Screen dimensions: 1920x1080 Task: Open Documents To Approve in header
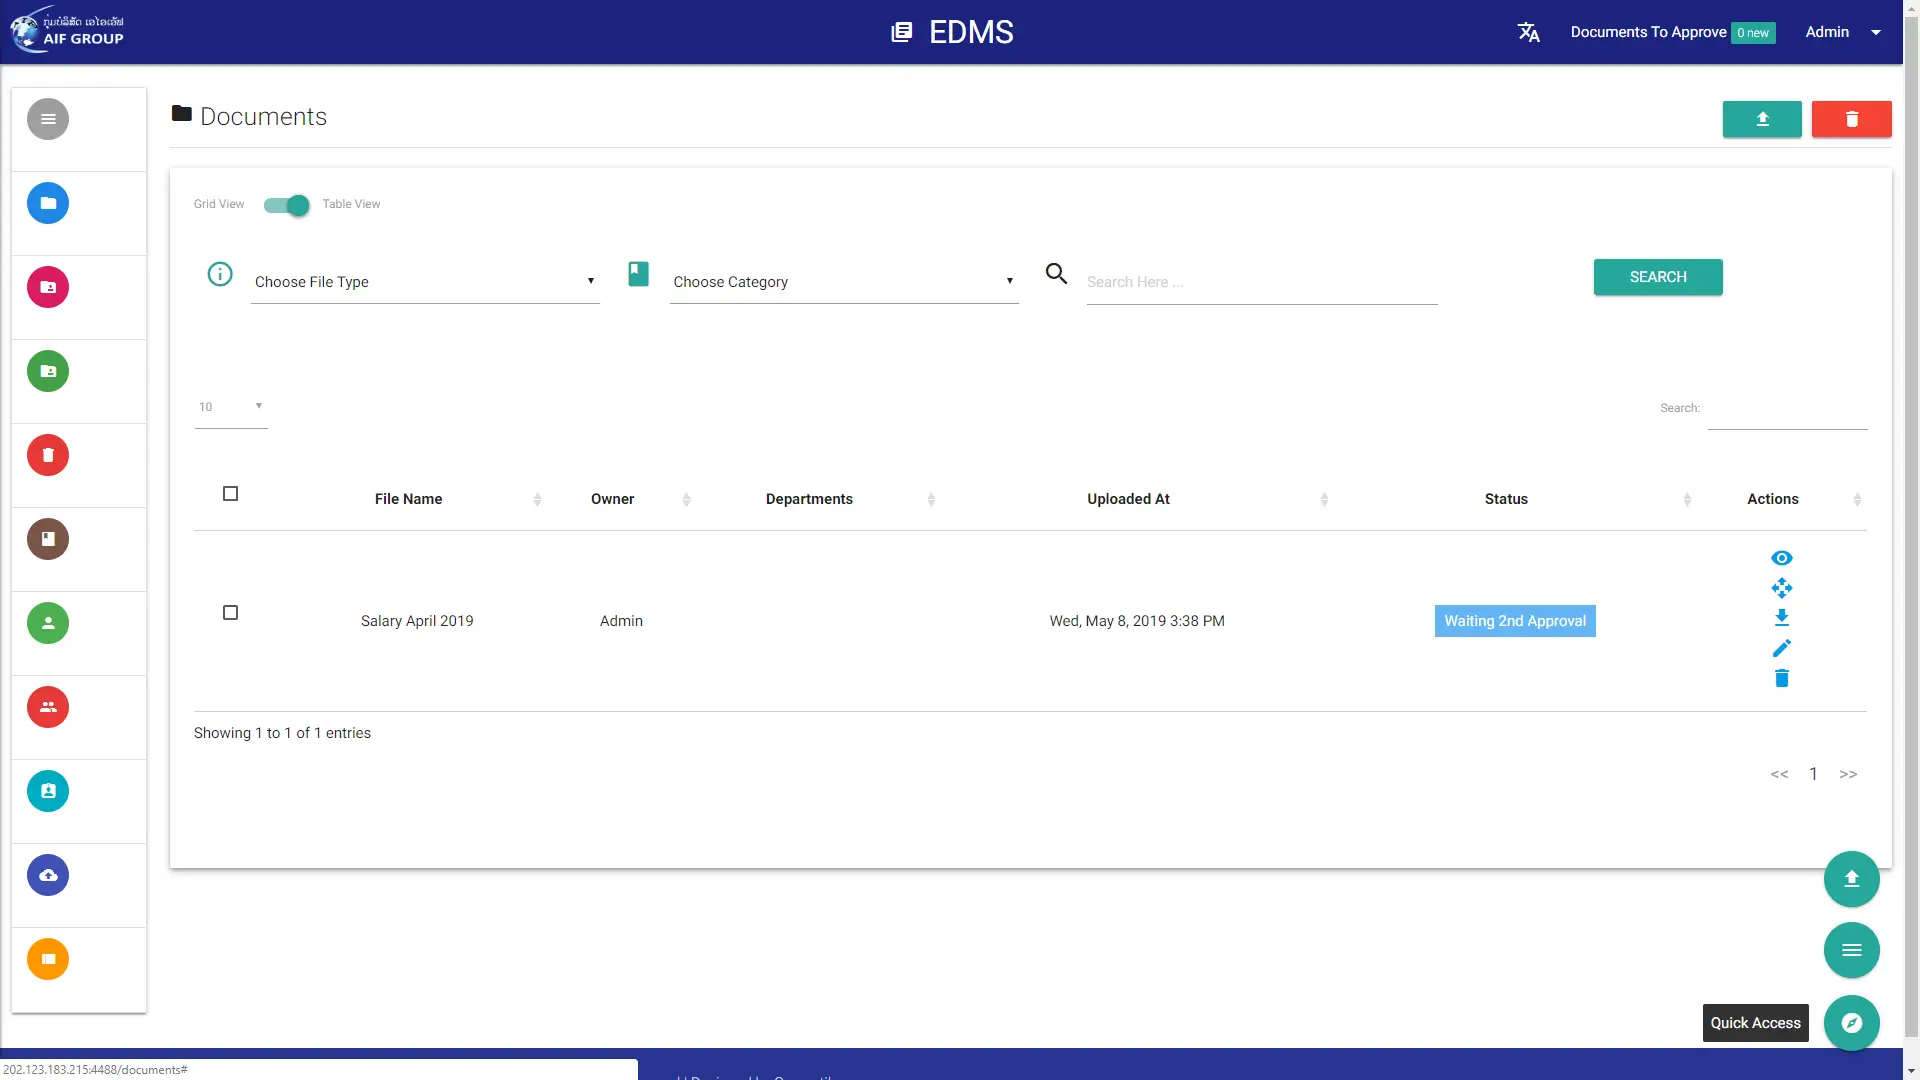pos(1672,32)
